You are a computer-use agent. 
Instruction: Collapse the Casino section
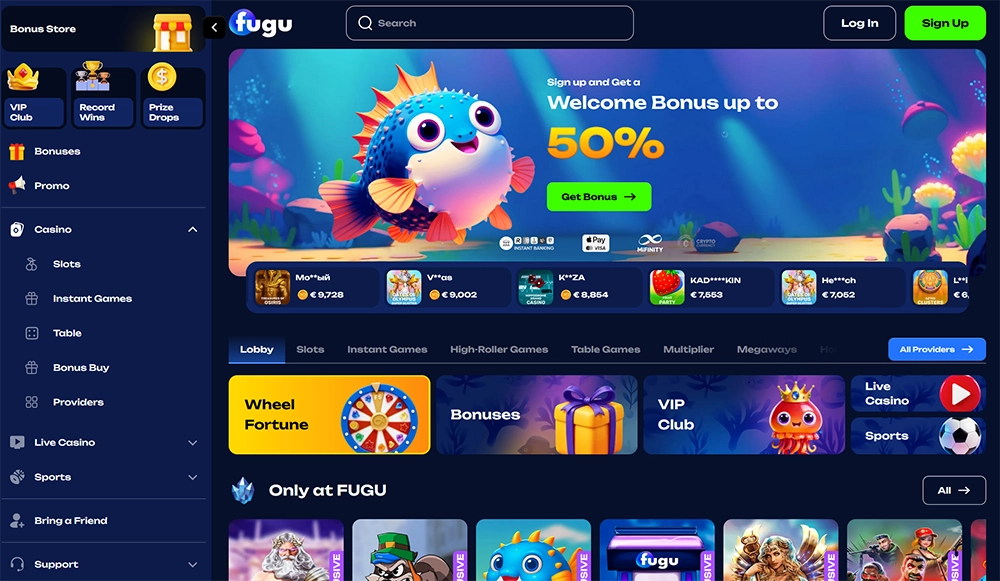[193, 230]
